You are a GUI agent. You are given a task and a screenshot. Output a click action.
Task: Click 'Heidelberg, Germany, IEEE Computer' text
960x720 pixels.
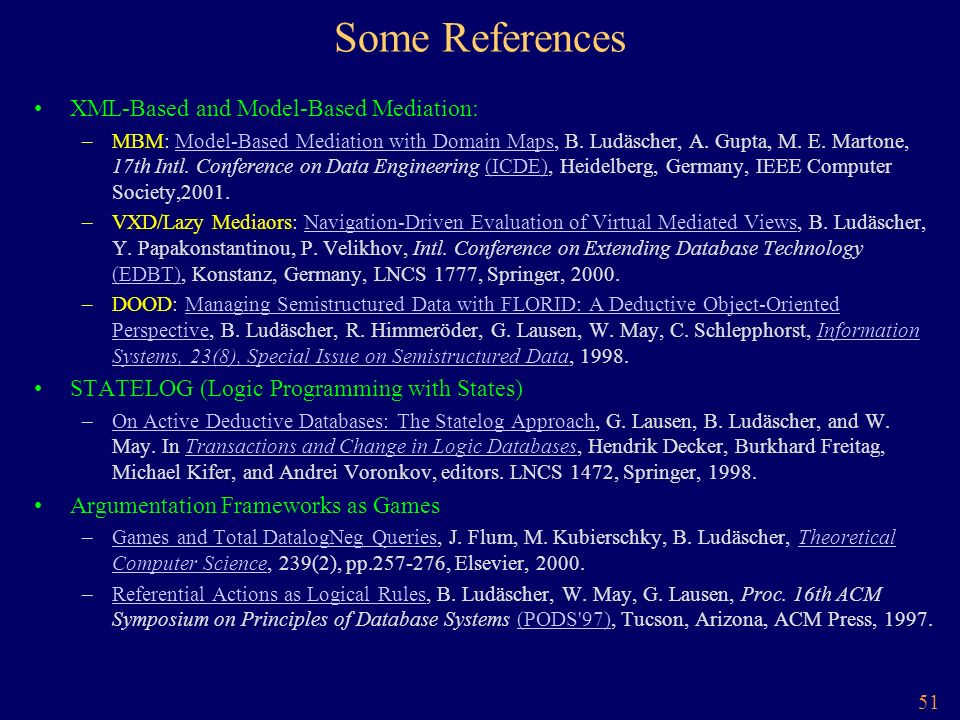(x=726, y=167)
